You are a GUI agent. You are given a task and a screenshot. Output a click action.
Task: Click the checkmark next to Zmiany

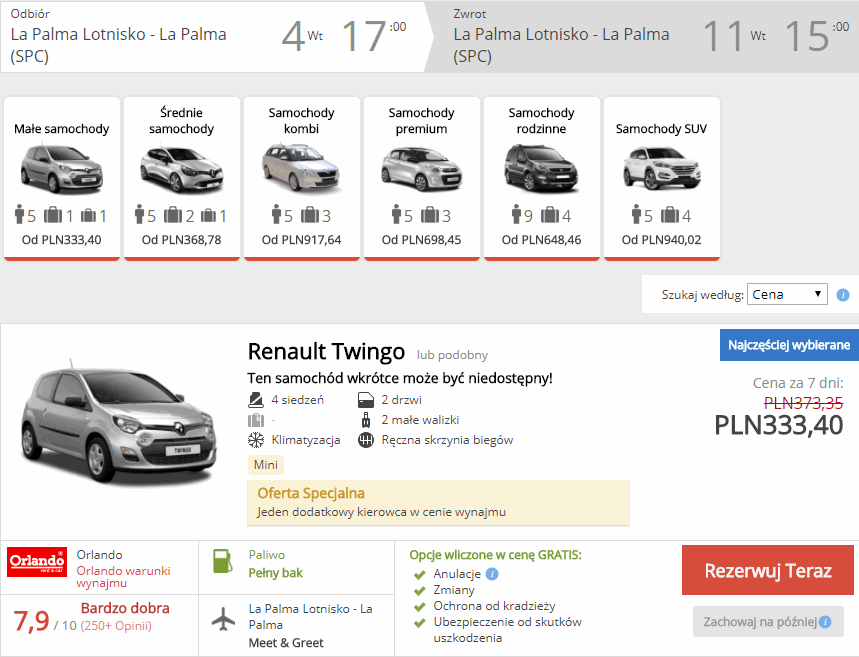(419, 591)
